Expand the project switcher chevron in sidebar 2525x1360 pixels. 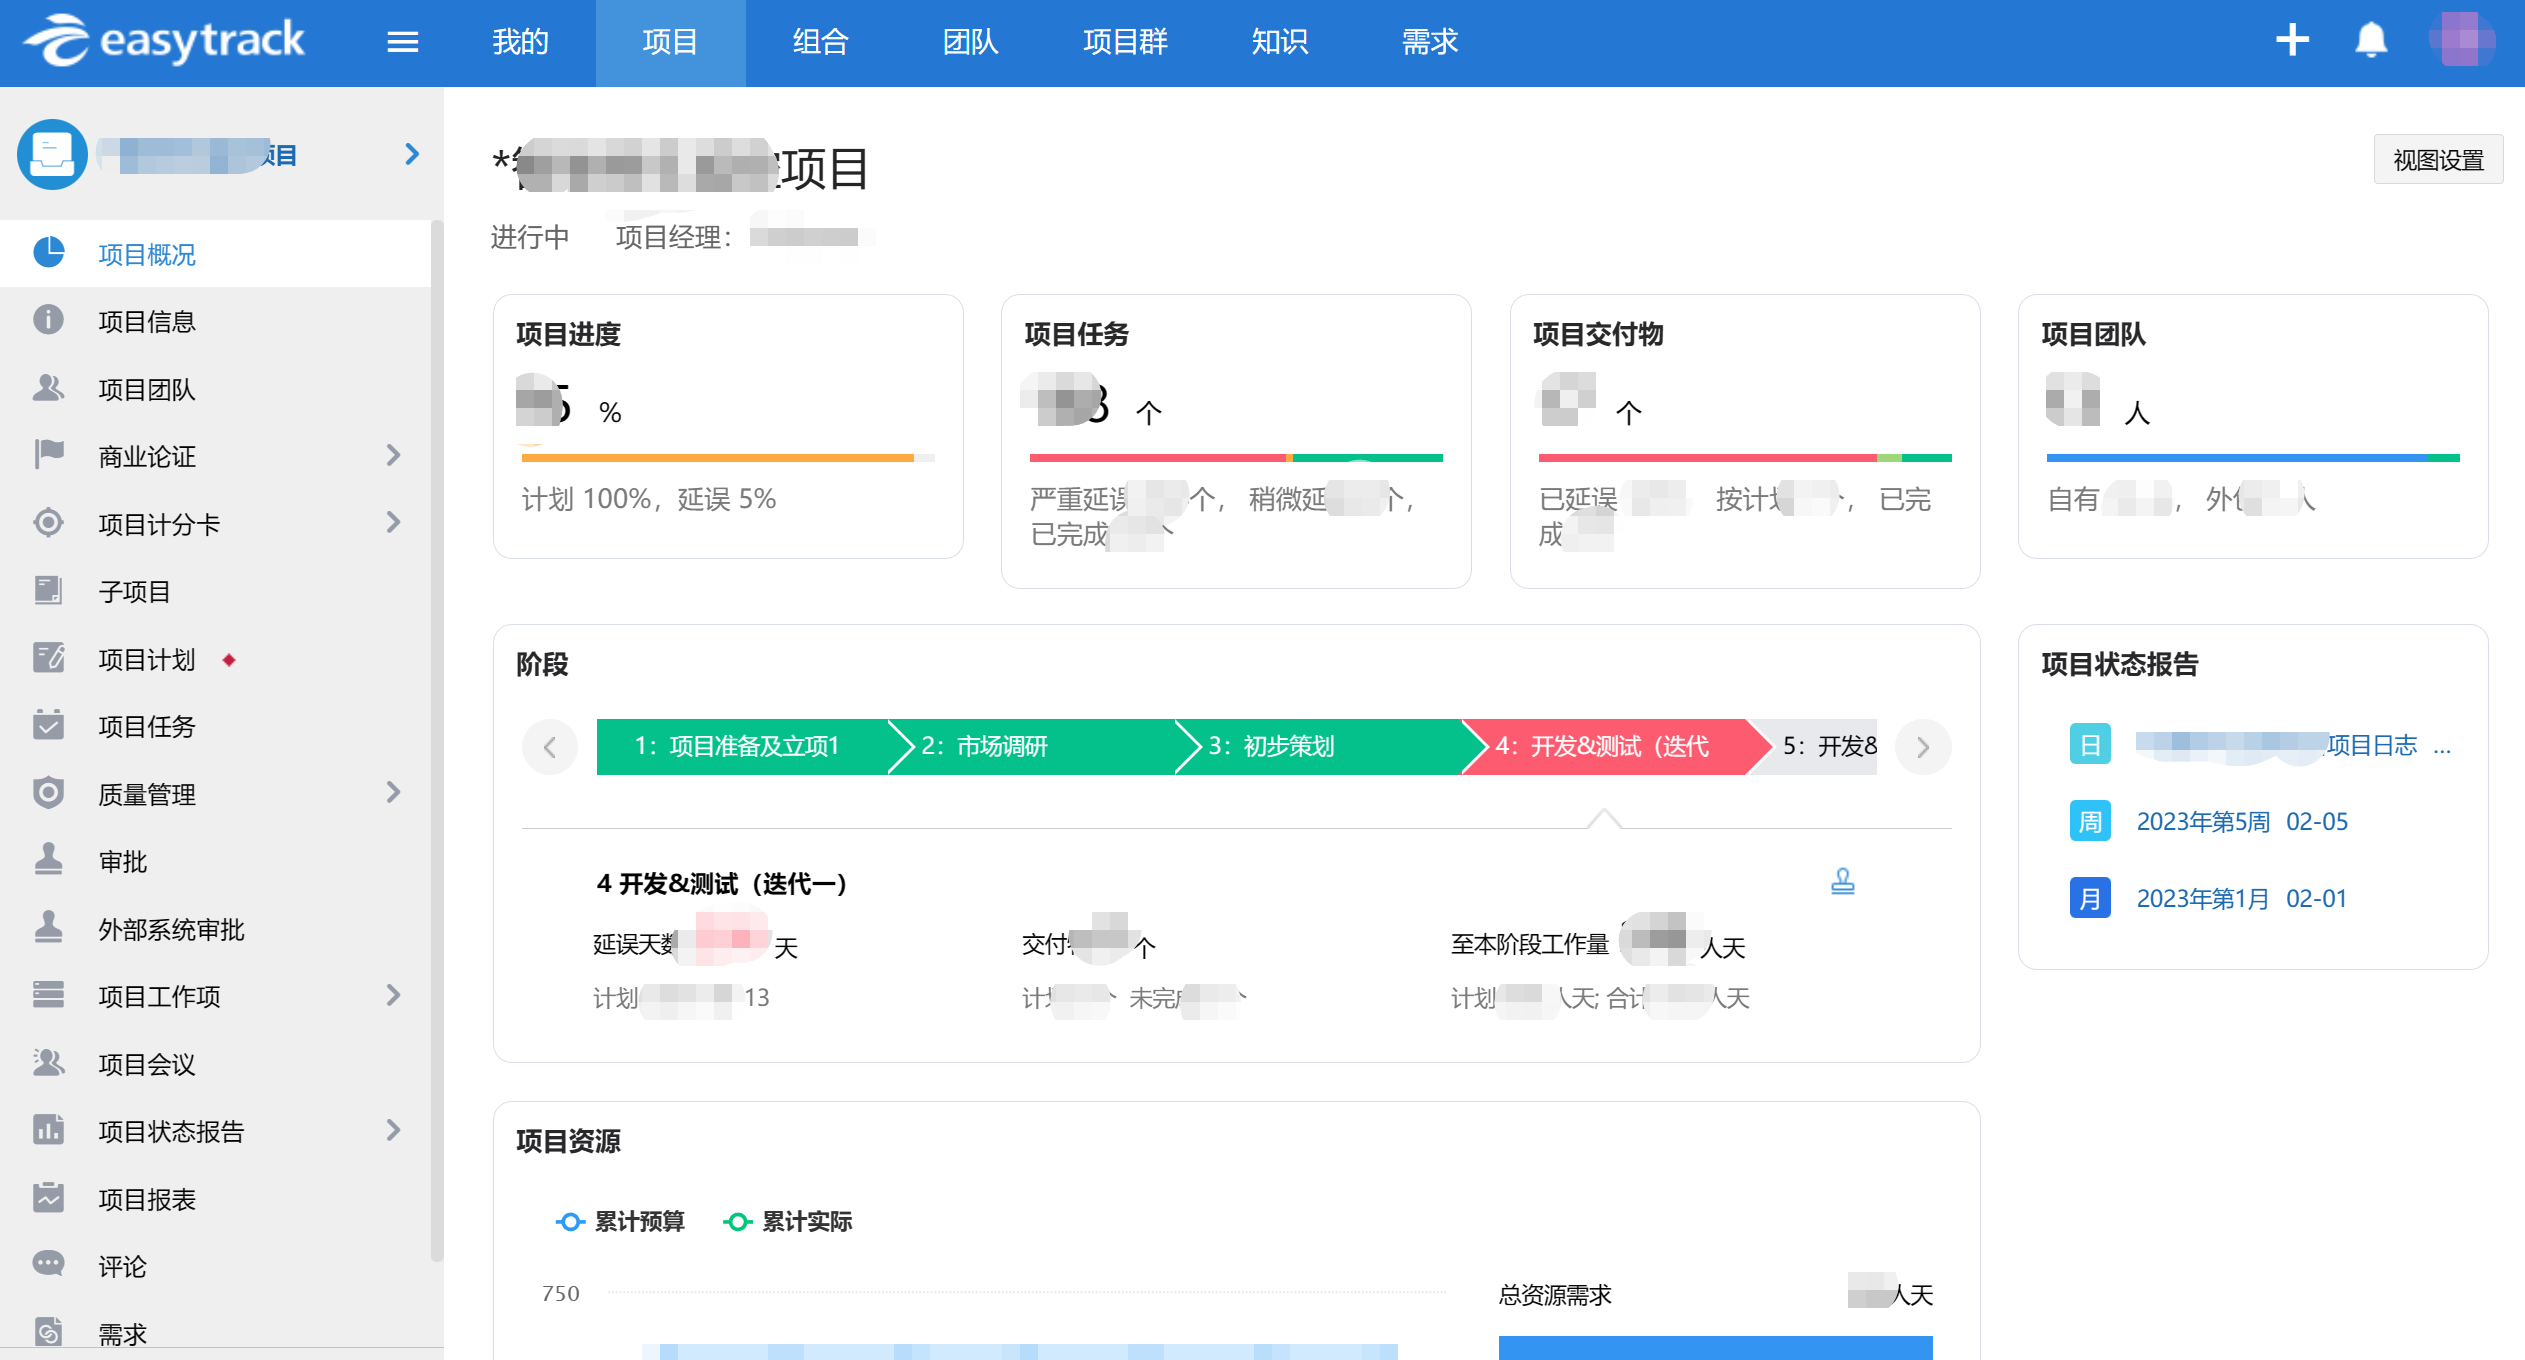(x=411, y=154)
